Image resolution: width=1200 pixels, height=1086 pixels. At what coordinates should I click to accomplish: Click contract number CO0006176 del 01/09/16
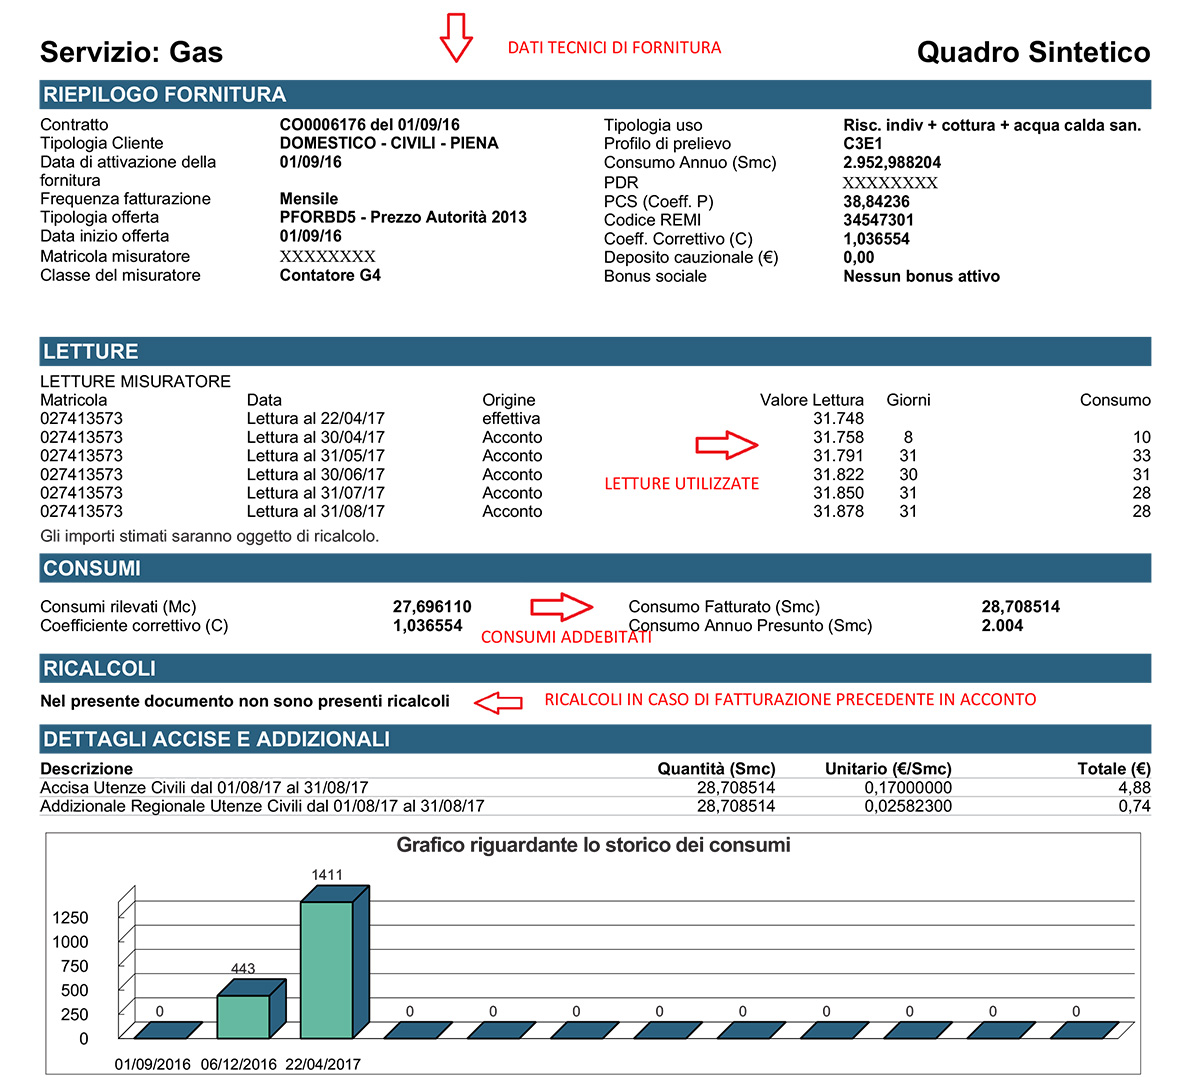370,125
